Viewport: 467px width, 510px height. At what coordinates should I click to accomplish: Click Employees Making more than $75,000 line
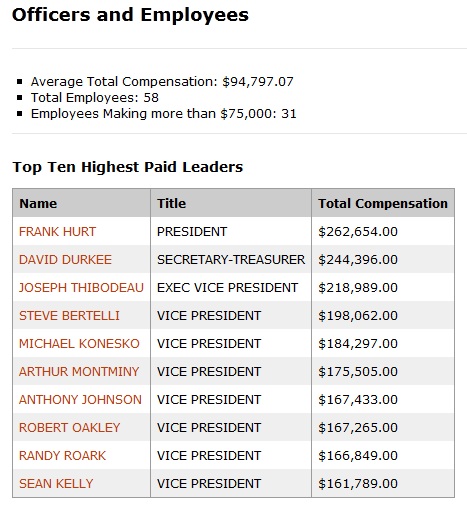coord(164,114)
